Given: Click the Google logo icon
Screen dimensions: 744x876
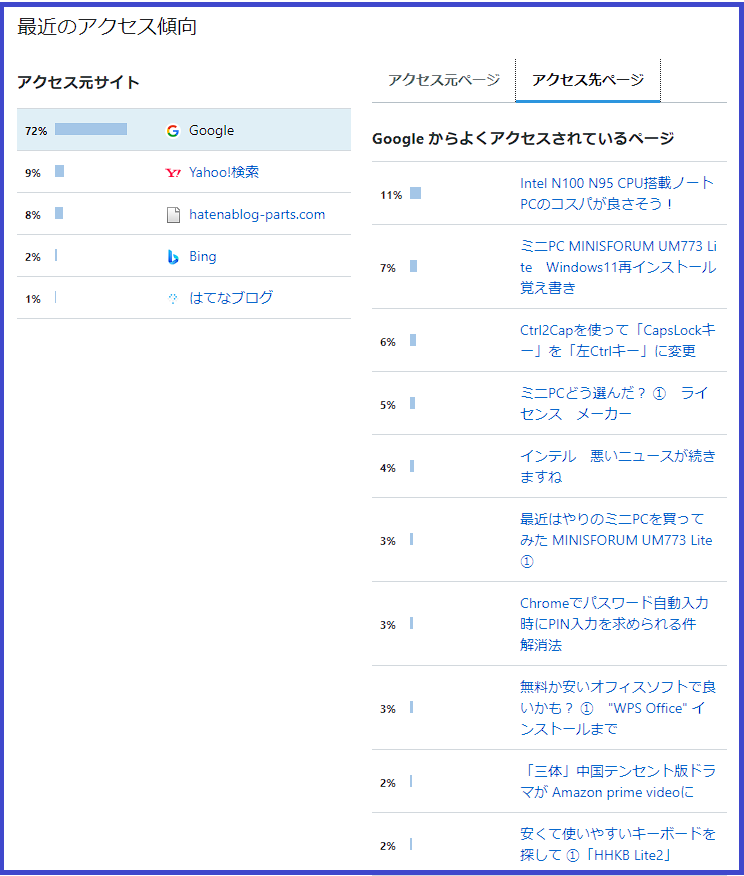Looking at the screenshot, I should [x=173, y=131].
